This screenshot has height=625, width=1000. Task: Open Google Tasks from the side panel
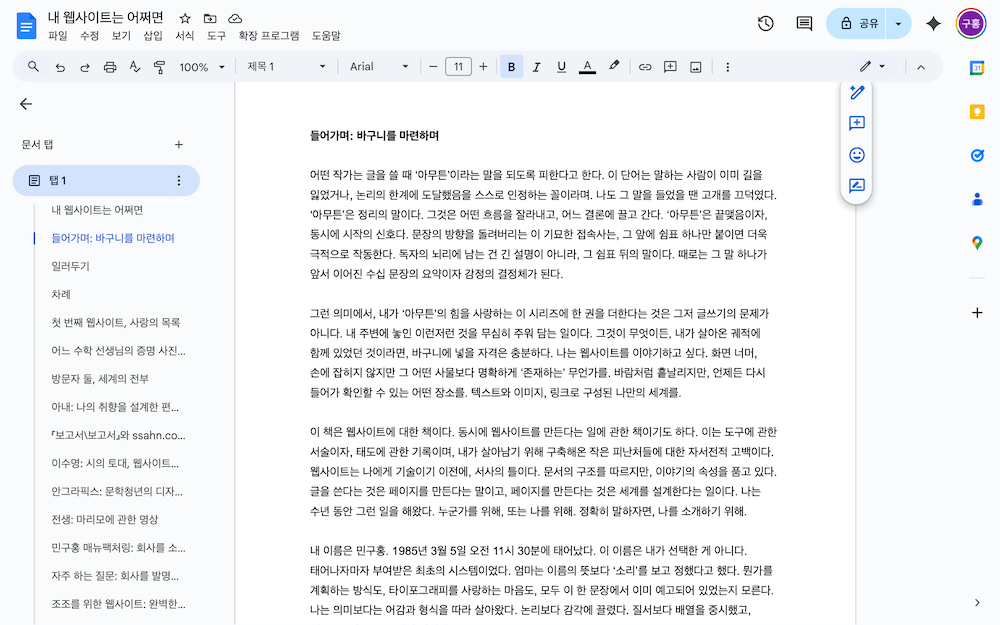(x=977, y=155)
